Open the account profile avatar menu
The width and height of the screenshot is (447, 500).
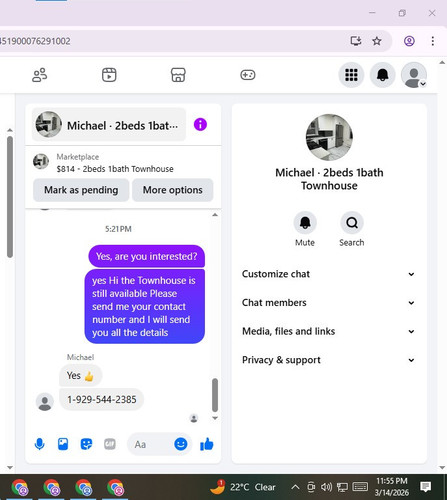pos(414,75)
